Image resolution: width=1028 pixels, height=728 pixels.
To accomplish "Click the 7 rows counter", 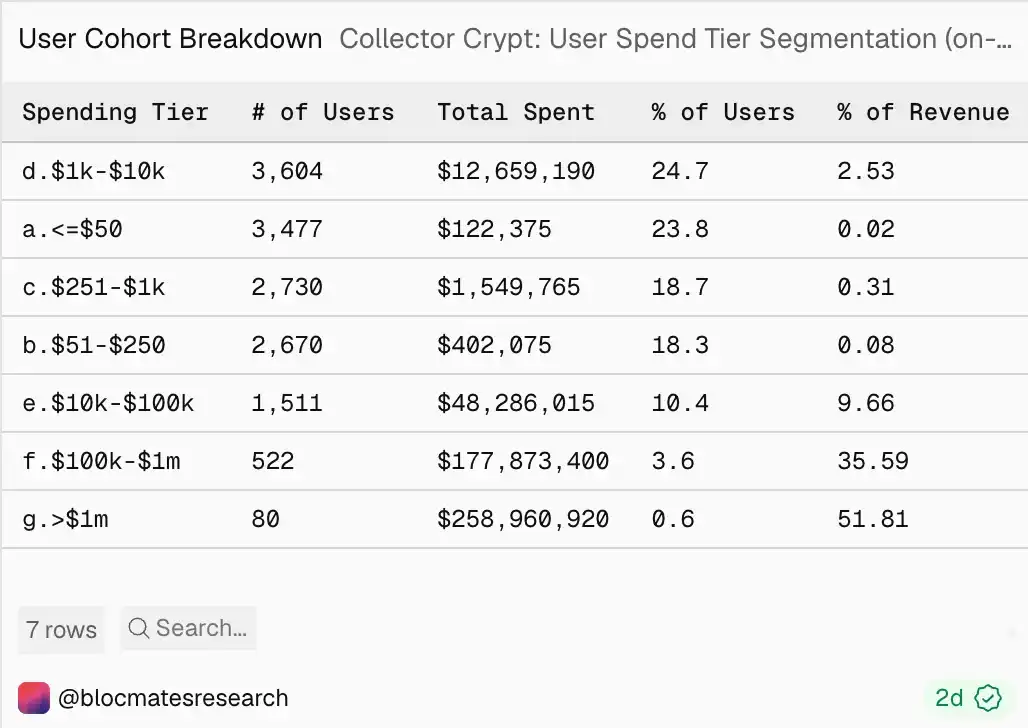I will (61, 630).
